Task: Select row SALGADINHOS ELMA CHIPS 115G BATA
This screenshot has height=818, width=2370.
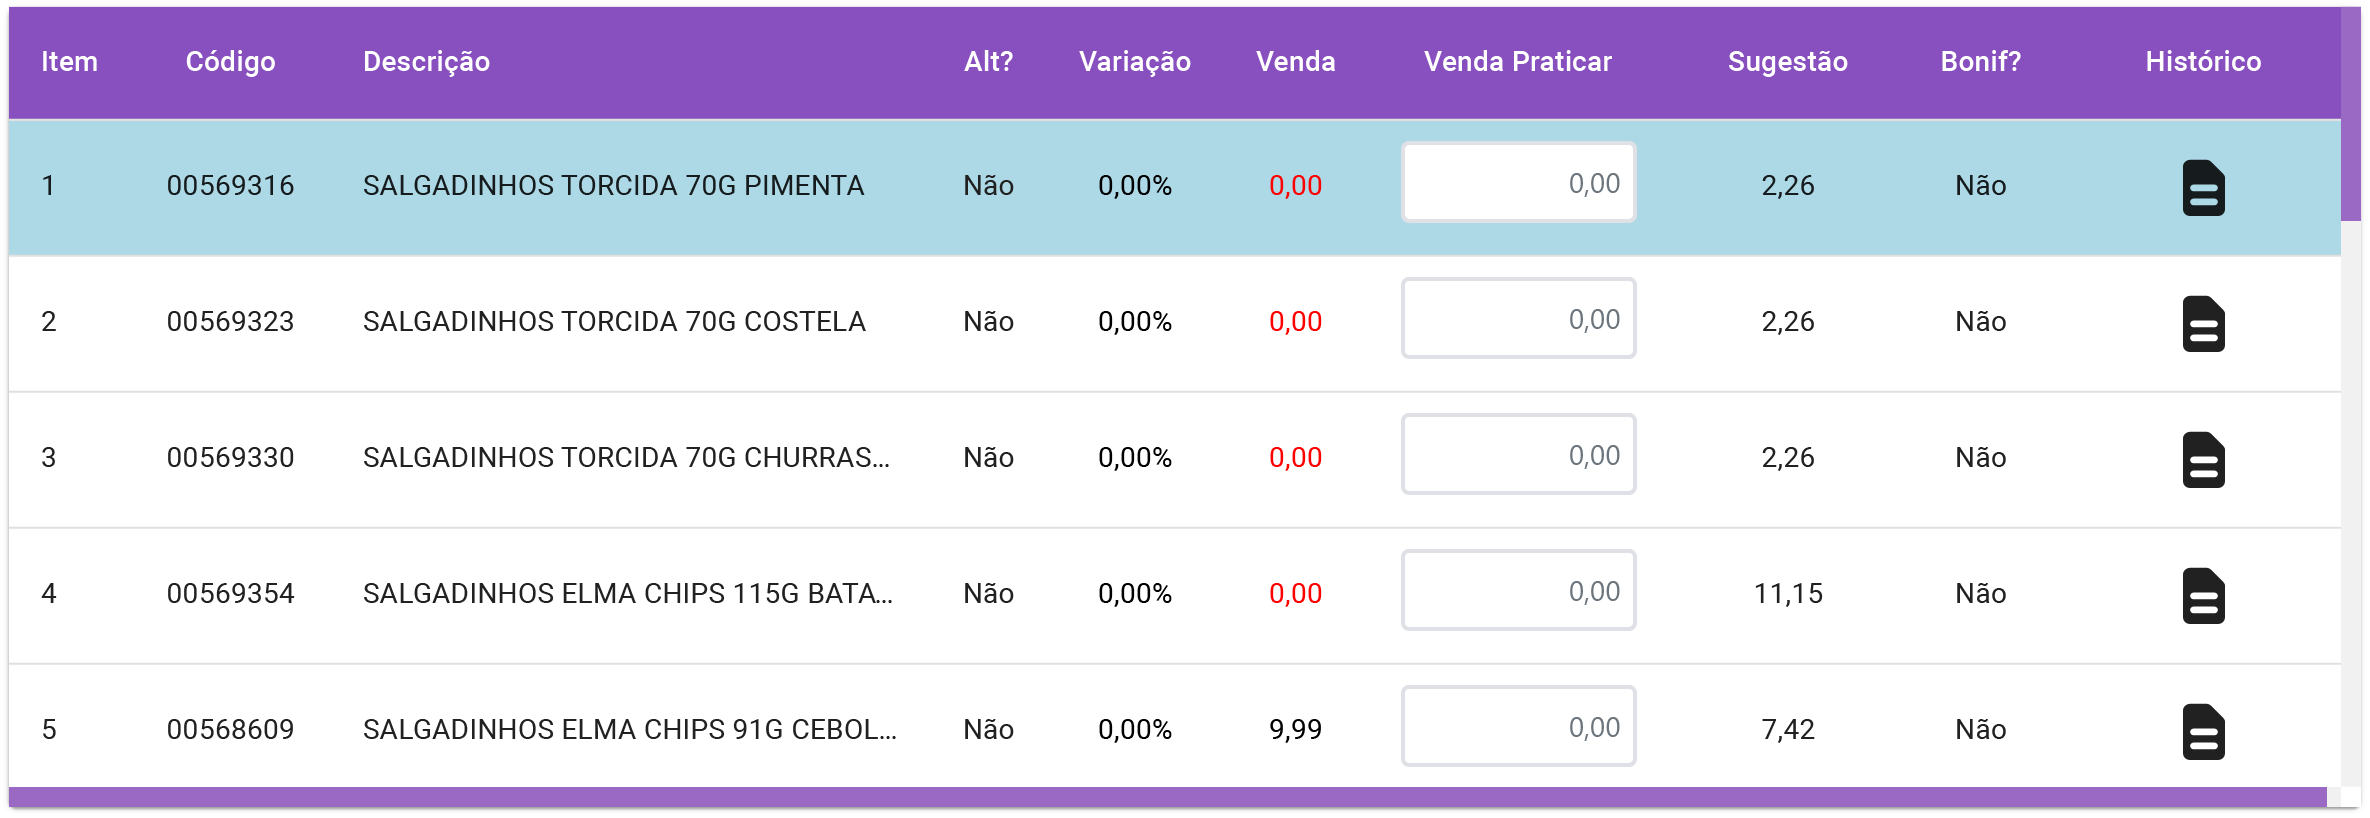Action: point(1175,595)
